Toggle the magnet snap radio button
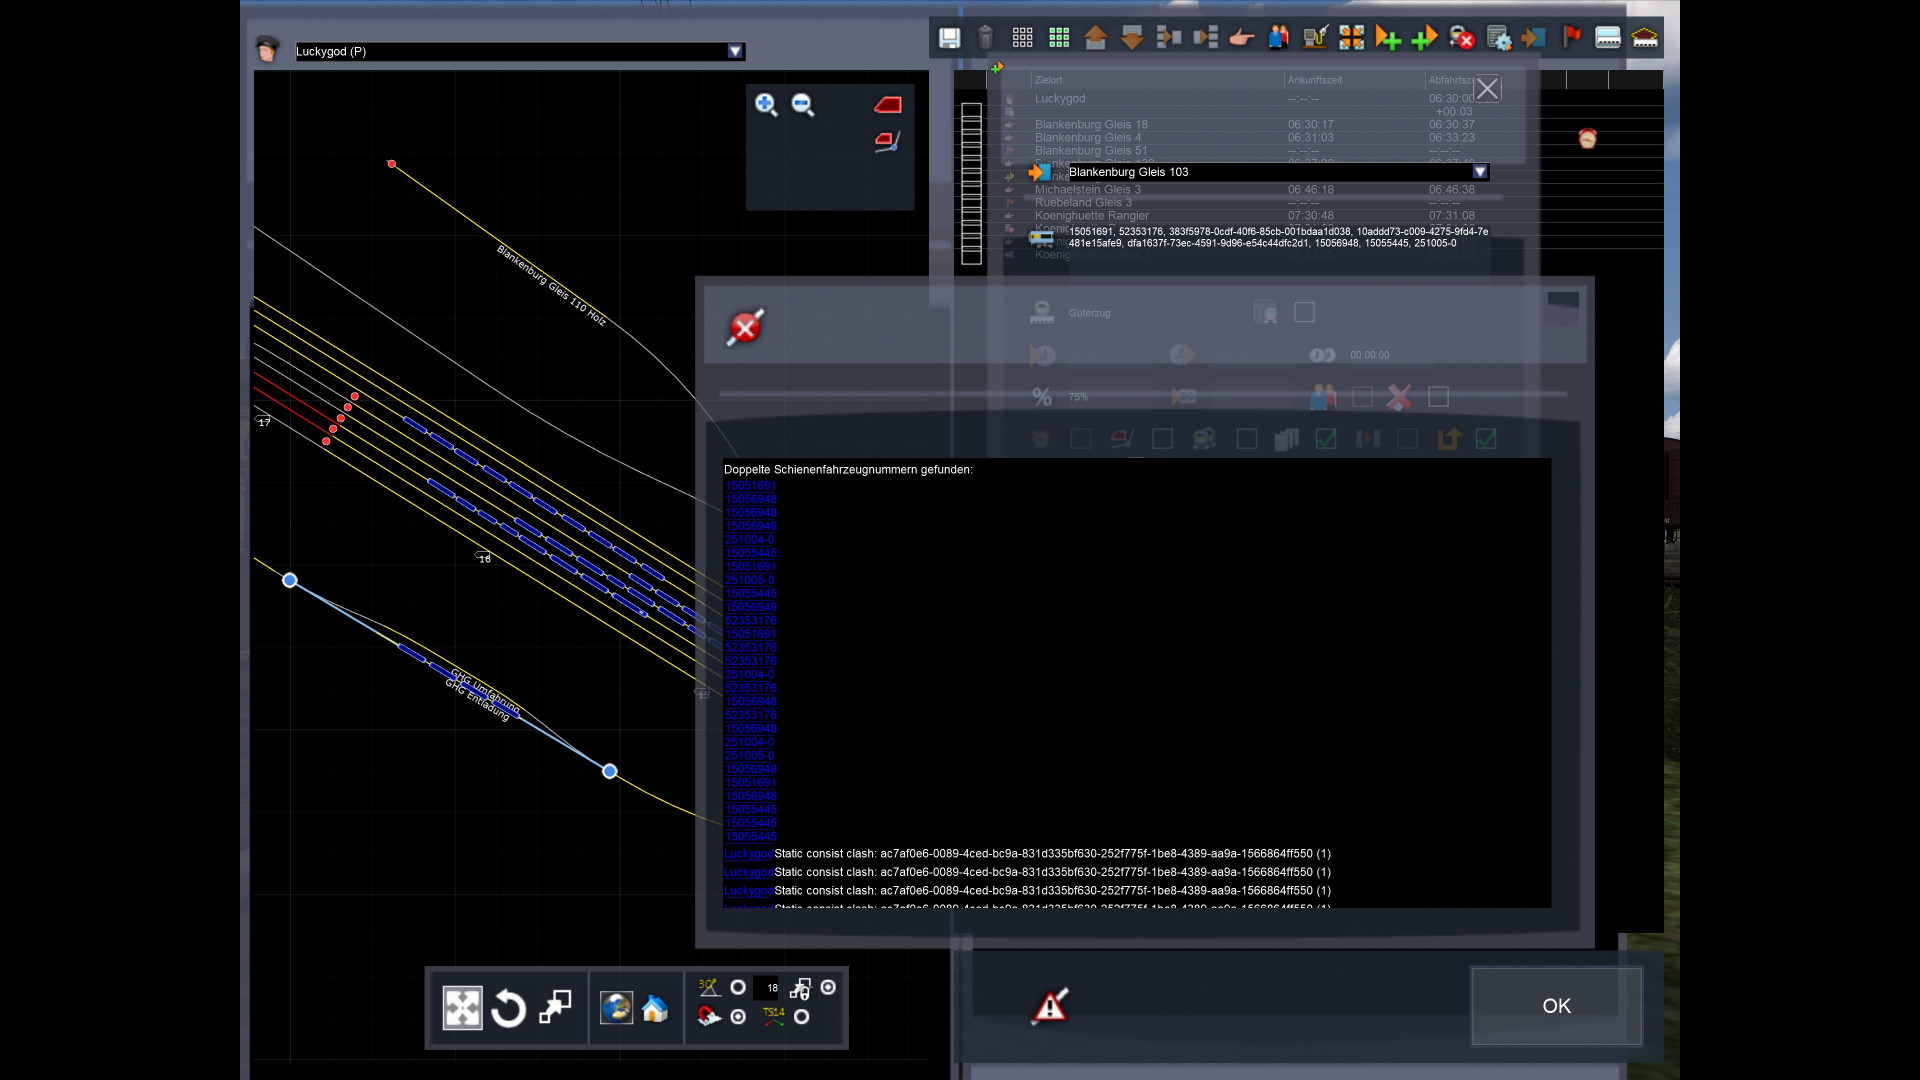 tap(738, 1017)
